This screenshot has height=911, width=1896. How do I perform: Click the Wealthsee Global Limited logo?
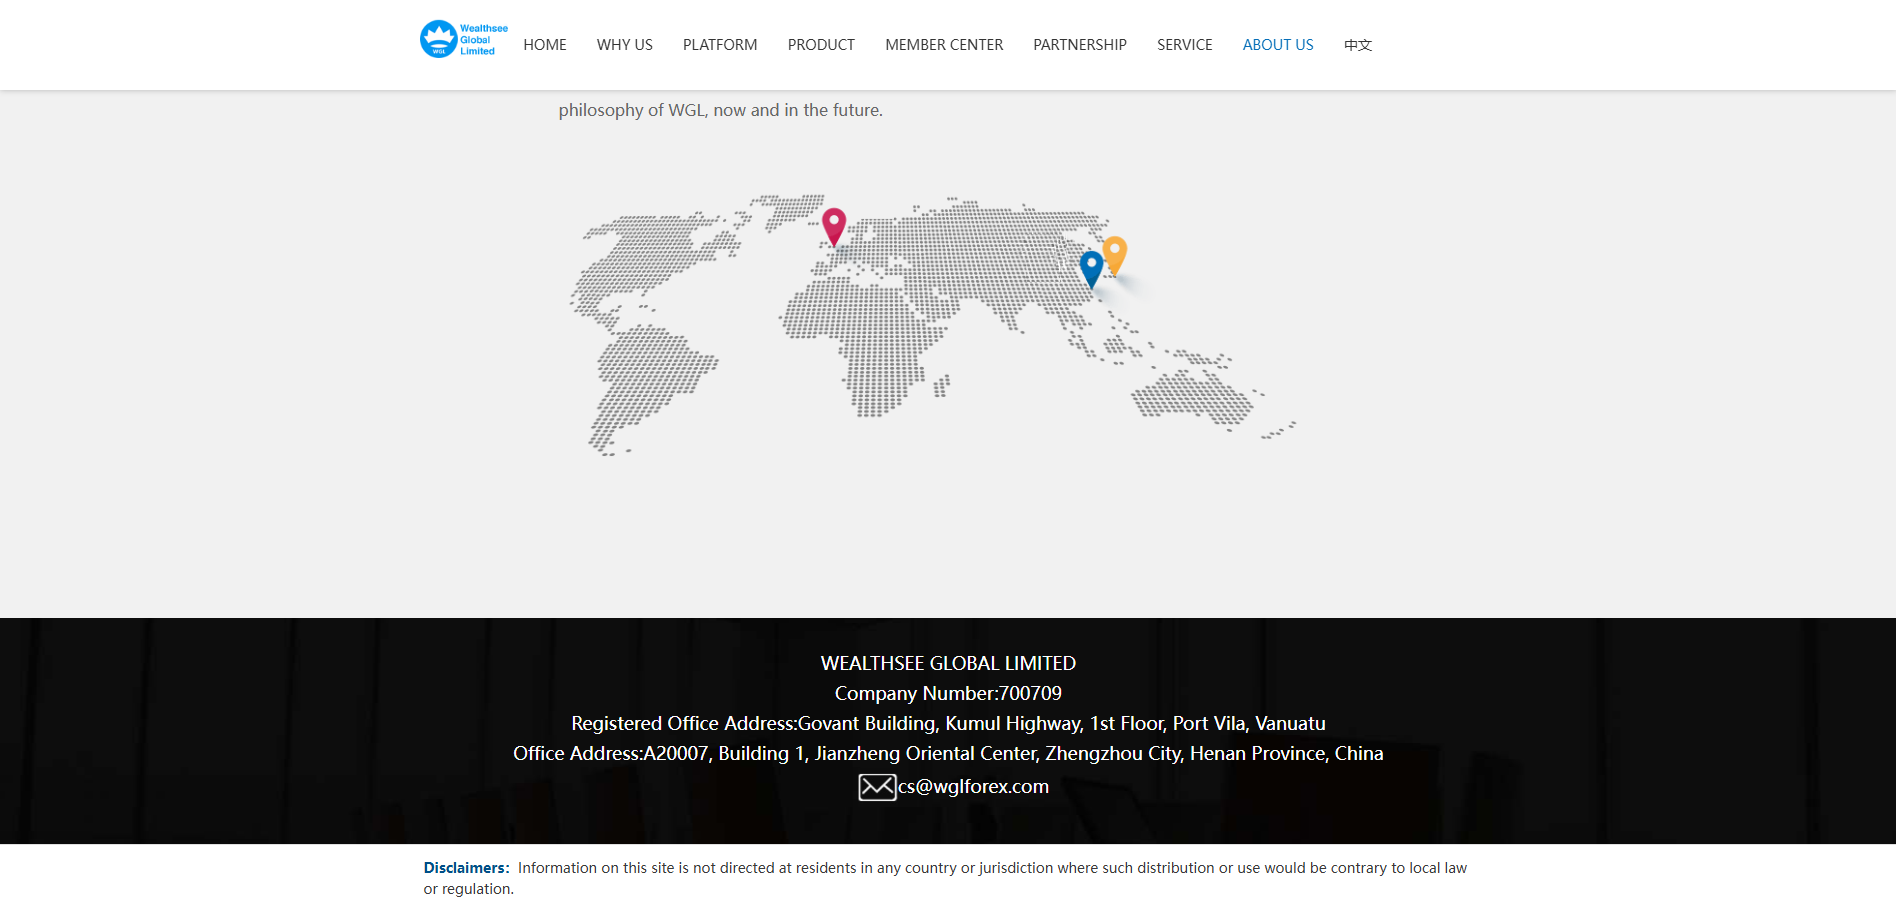pyautogui.click(x=464, y=40)
